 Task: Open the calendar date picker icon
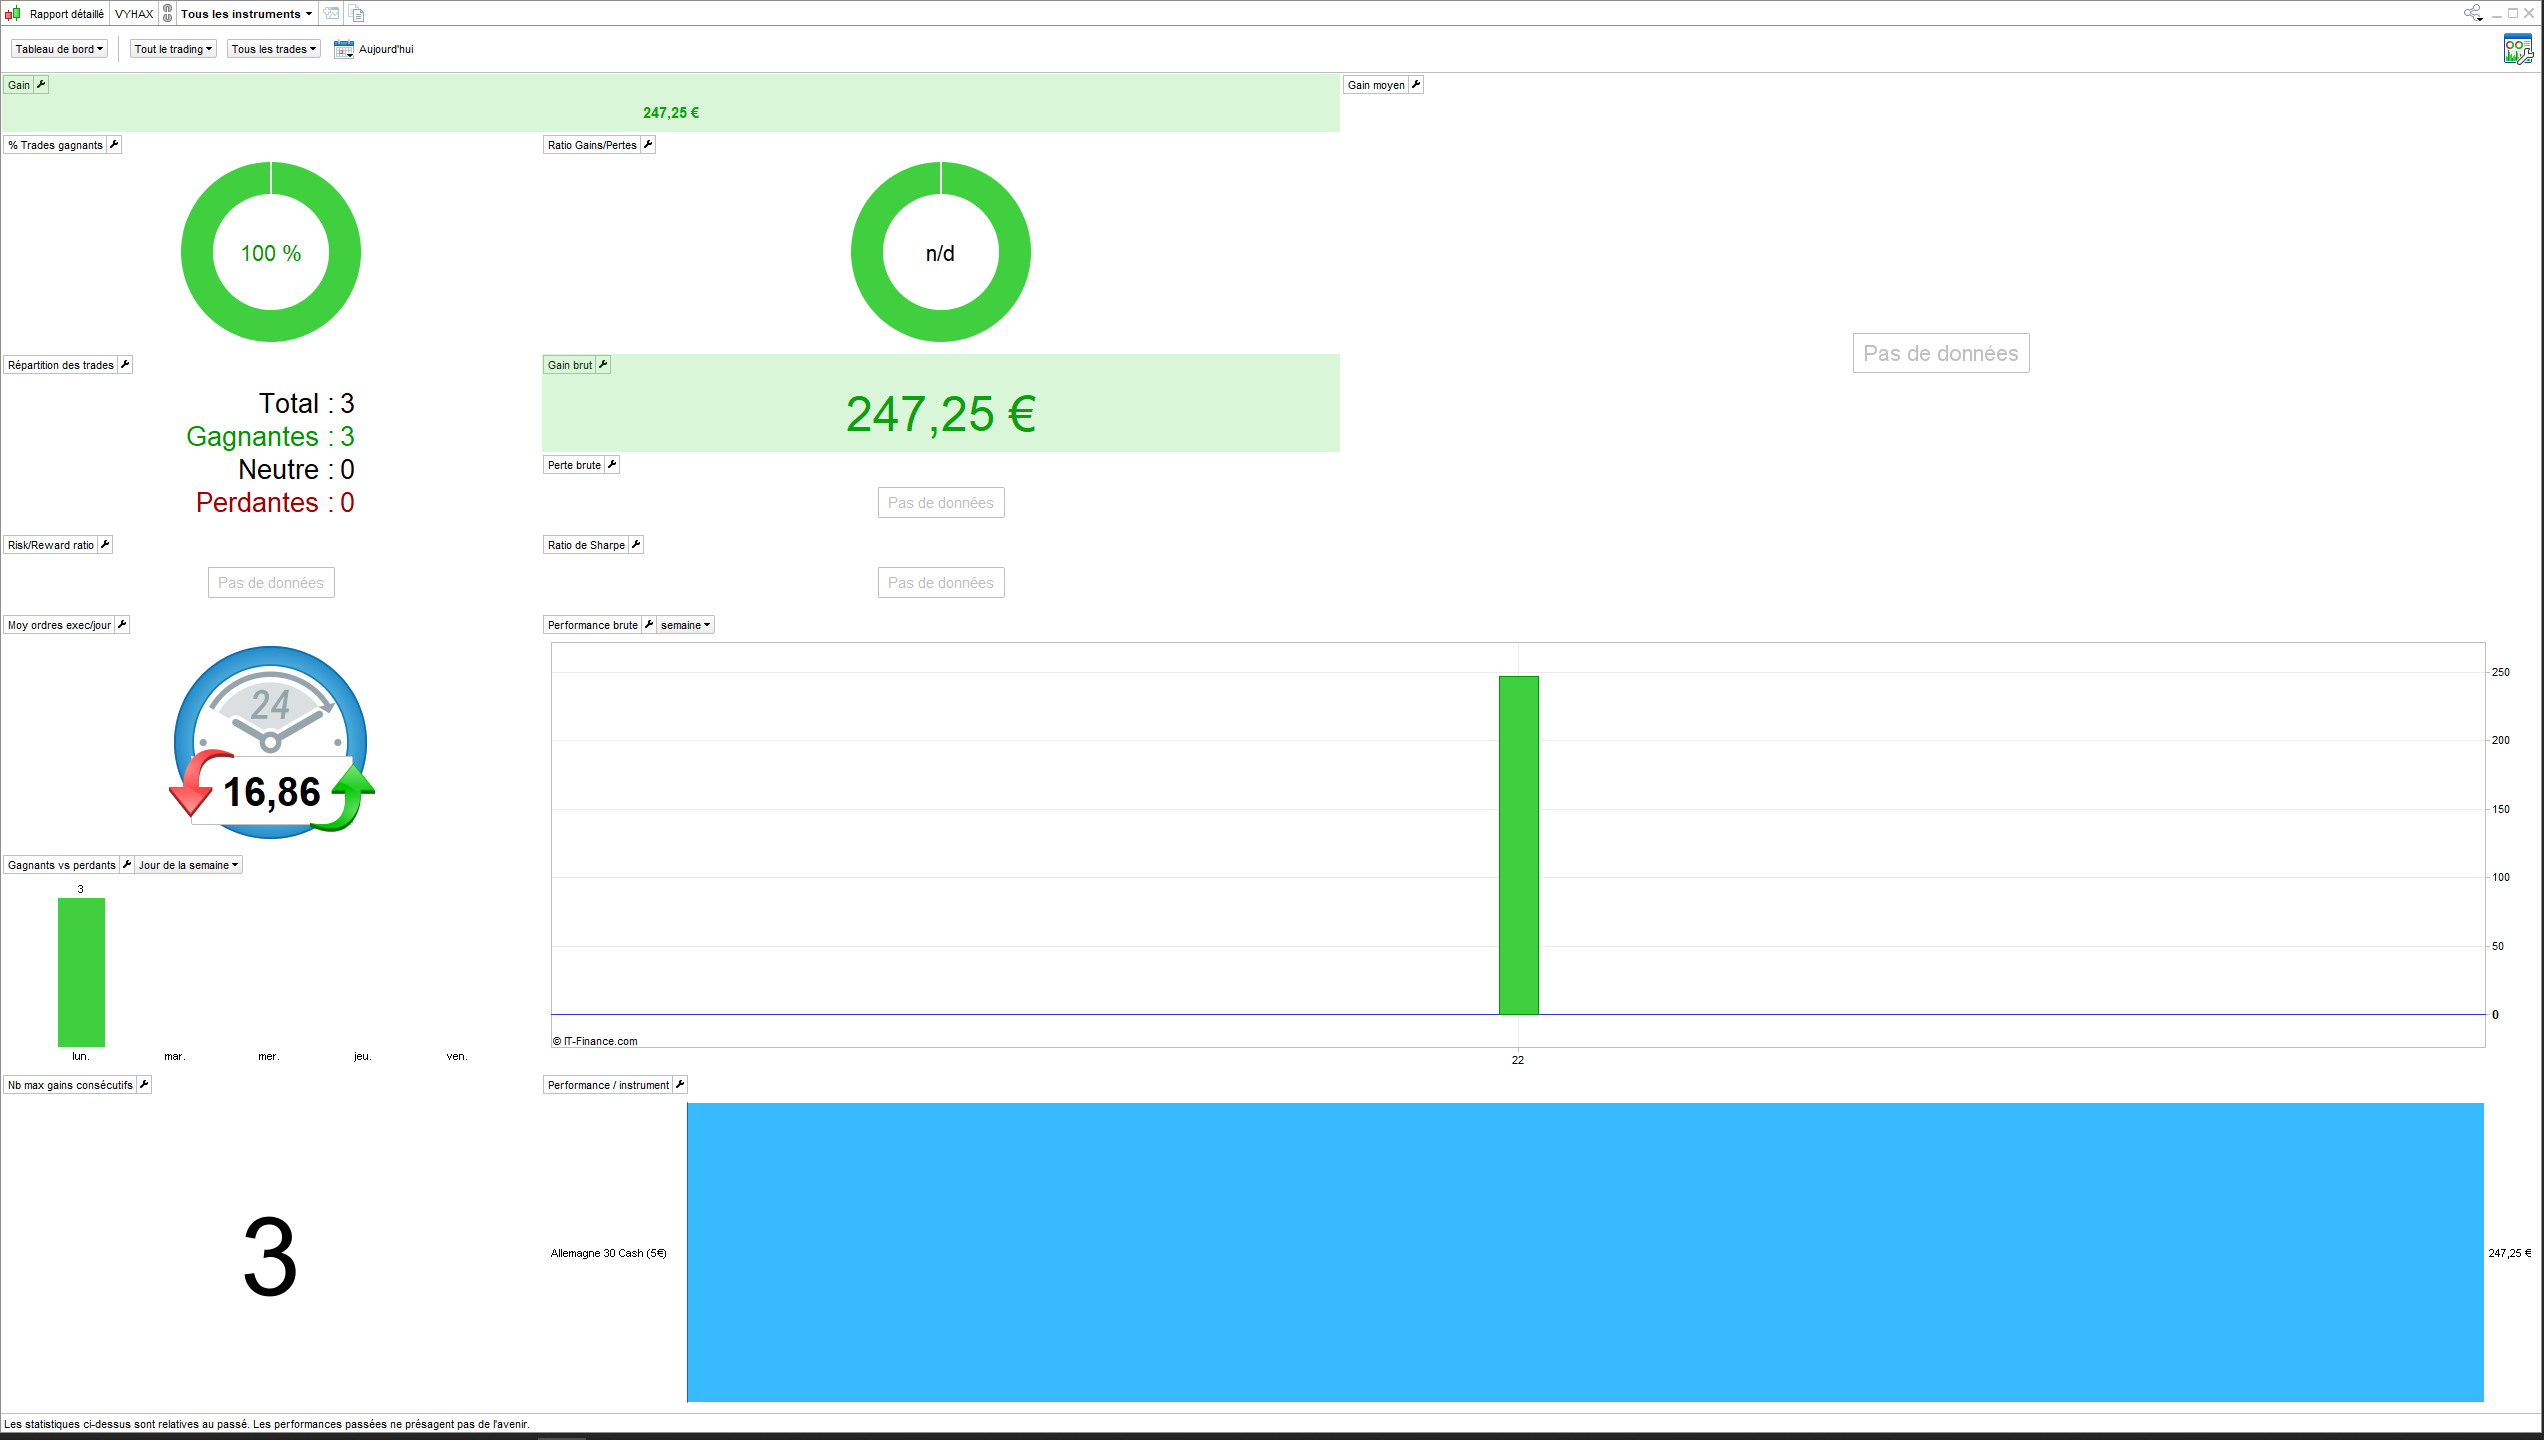tap(343, 49)
